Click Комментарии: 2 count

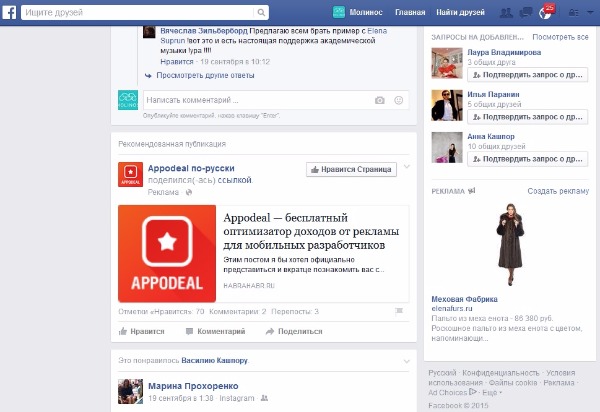coord(237,311)
